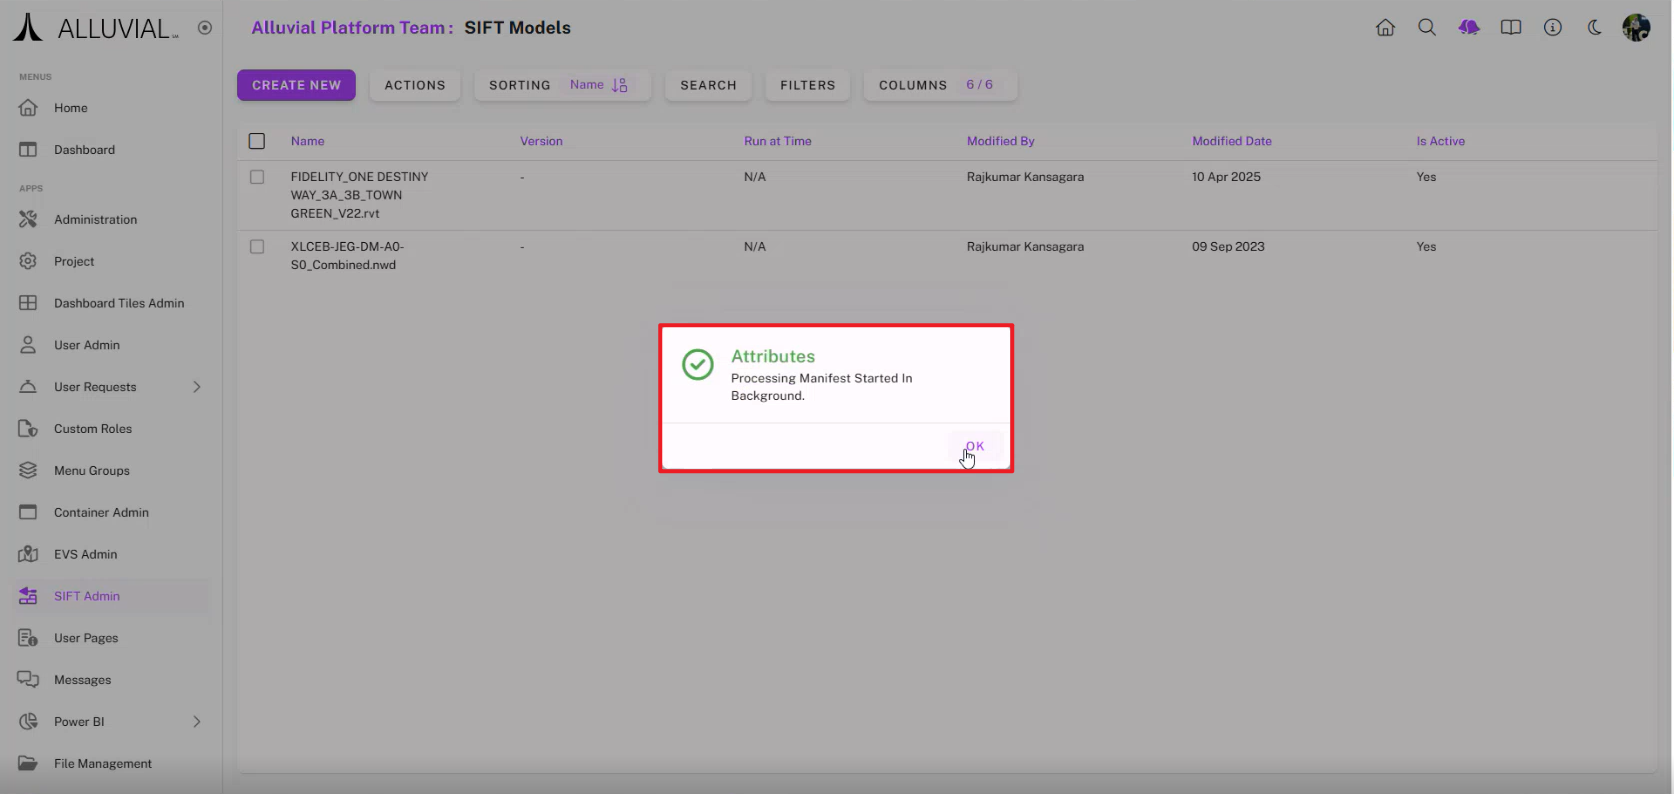
Task: Click the home icon in top header
Action: pyautogui.click(x=1385, y=28)
